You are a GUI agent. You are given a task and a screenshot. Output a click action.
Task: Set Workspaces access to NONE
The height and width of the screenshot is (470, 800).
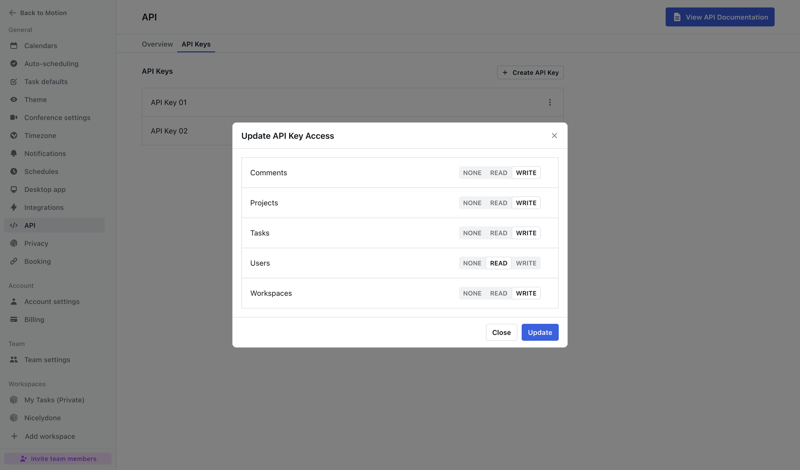(472, 293)
